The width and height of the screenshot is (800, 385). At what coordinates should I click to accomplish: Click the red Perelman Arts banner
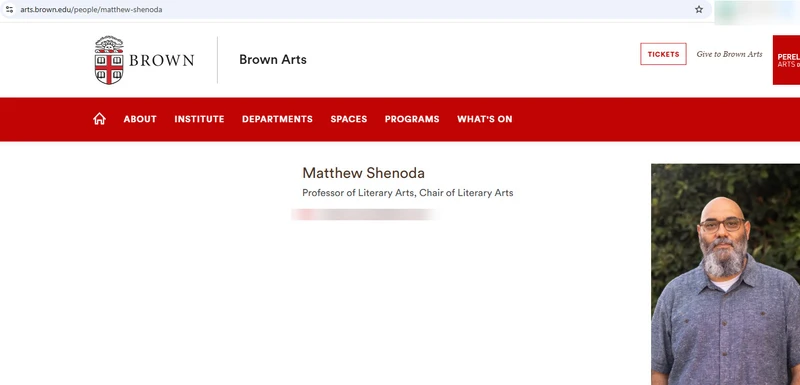pyautogui.click(x=786, y=60)
